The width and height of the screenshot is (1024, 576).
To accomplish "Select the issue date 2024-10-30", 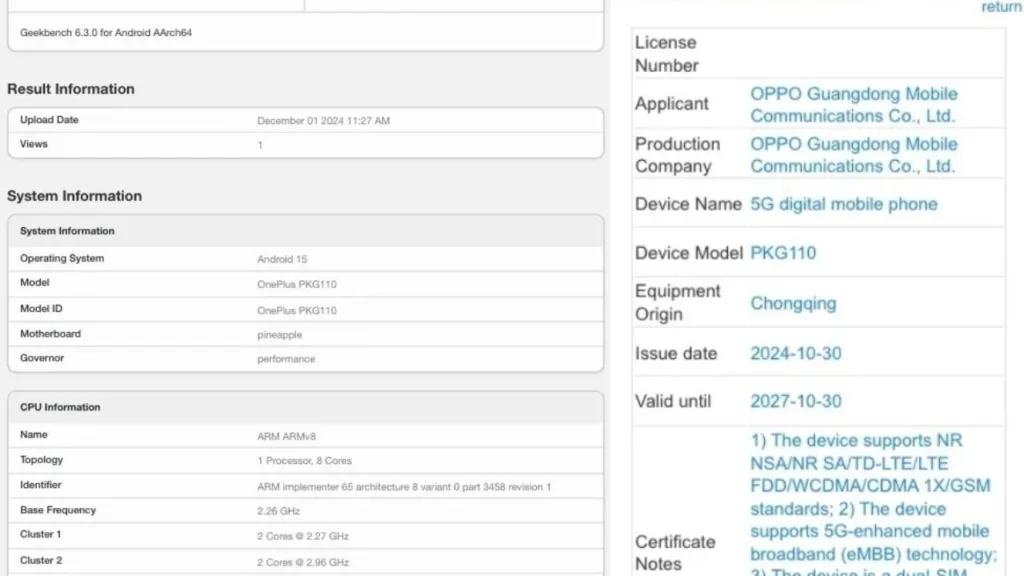I will pyautogui.click(x=795, y=354).
